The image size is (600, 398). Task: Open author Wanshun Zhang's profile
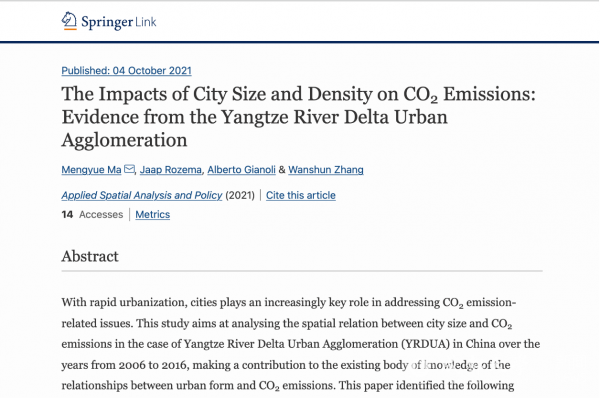[326, 170]
